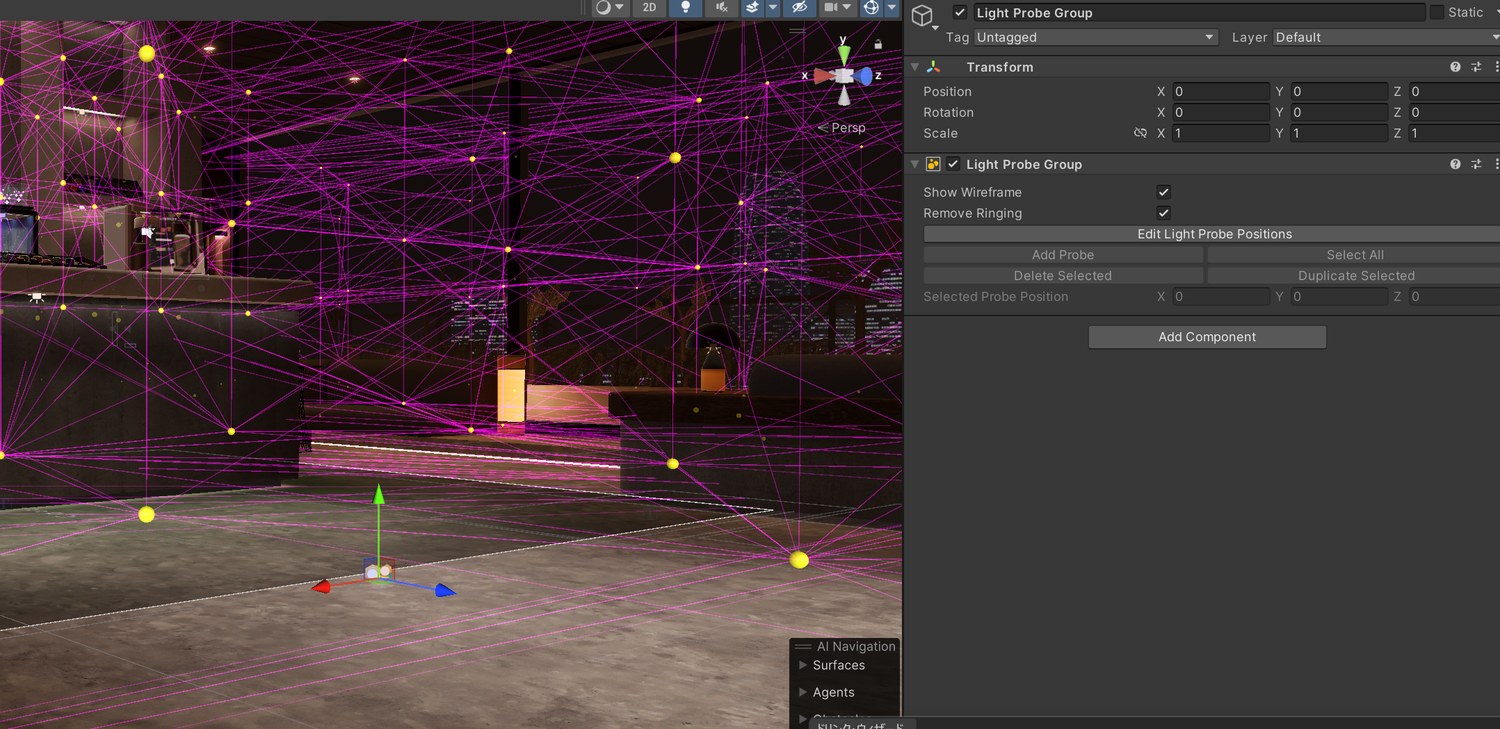
Task: Click the Transform component axes icon
Action: click(x=934, y=67)
